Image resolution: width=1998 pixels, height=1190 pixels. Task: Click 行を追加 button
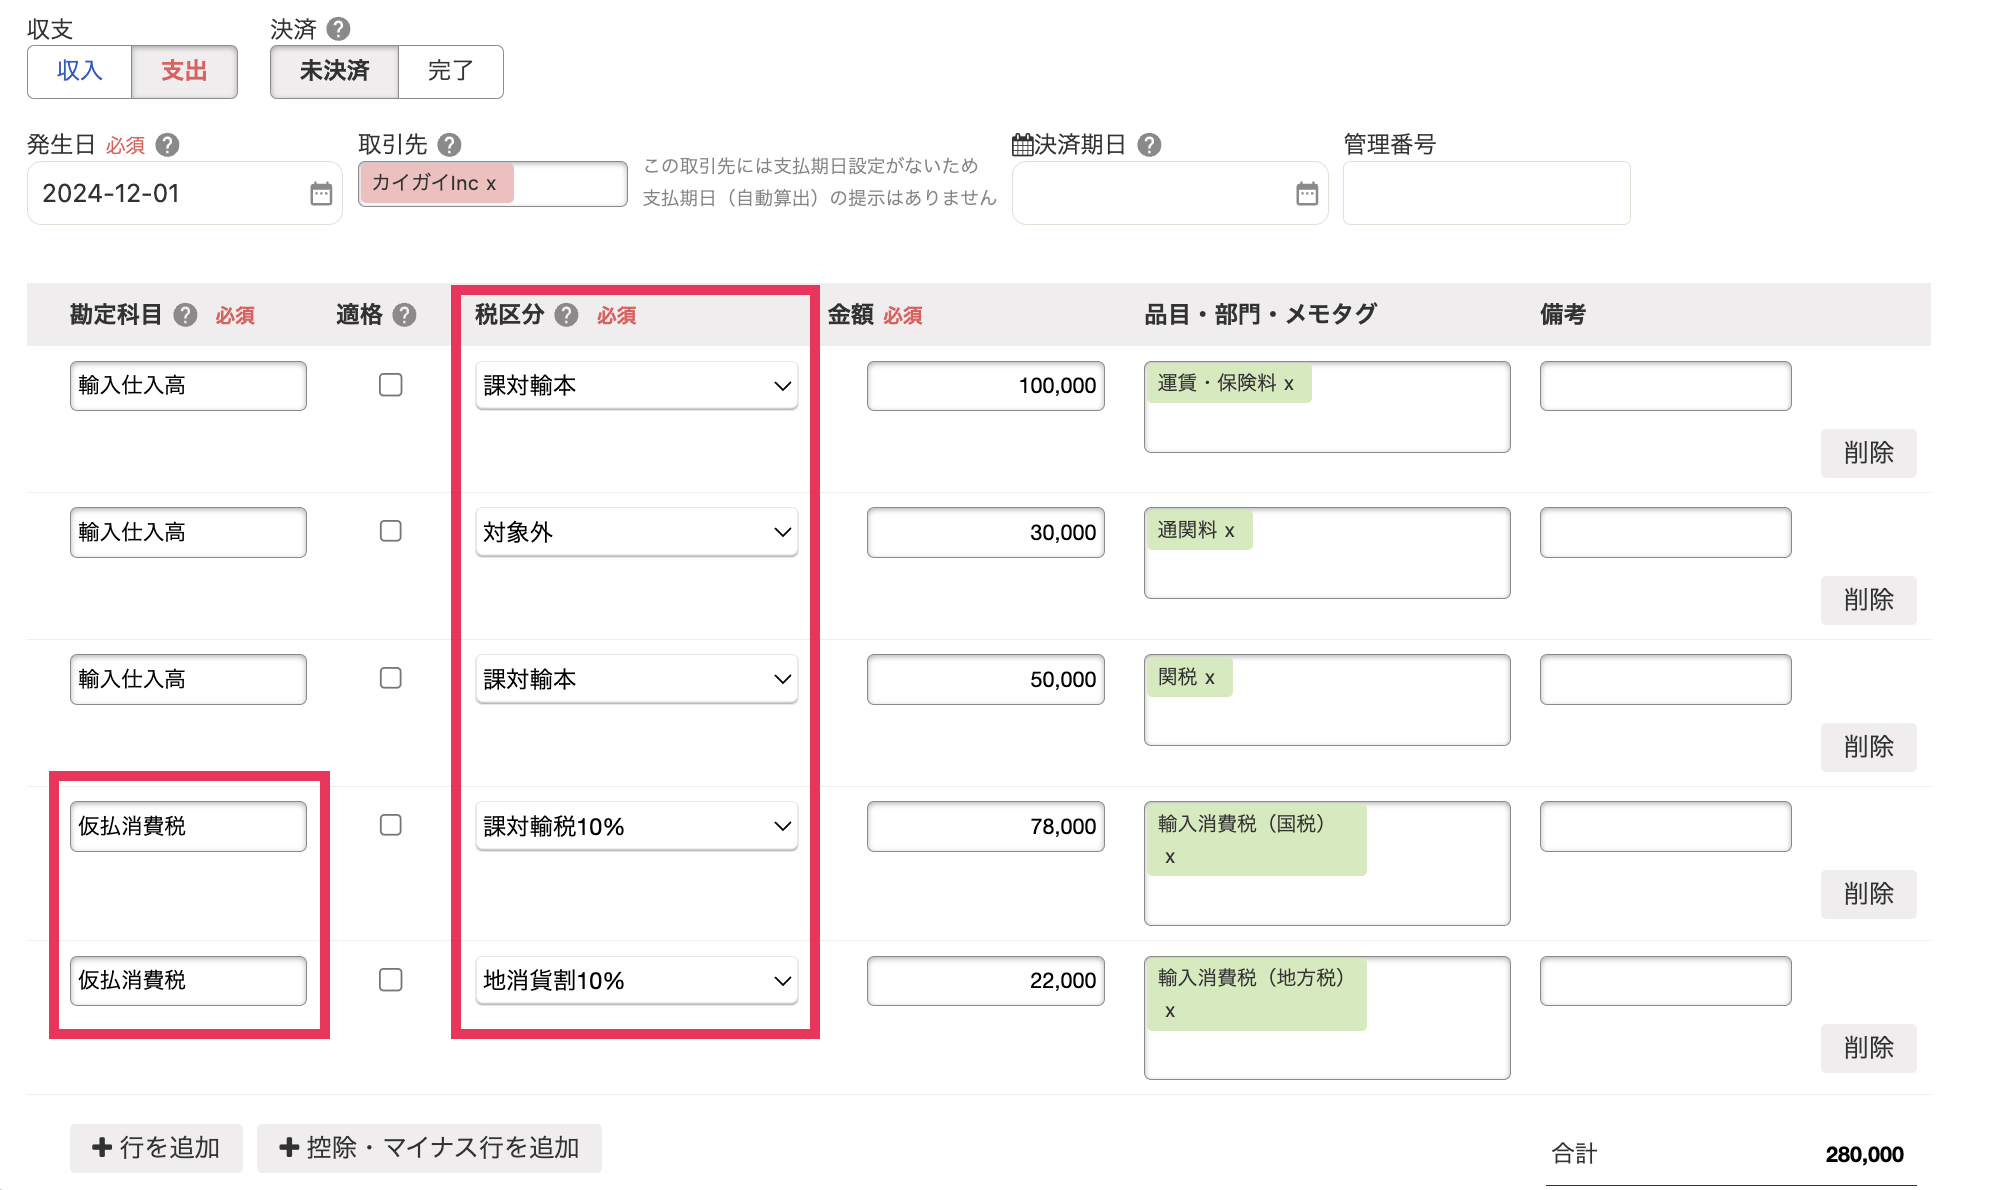pos(156,1148)
